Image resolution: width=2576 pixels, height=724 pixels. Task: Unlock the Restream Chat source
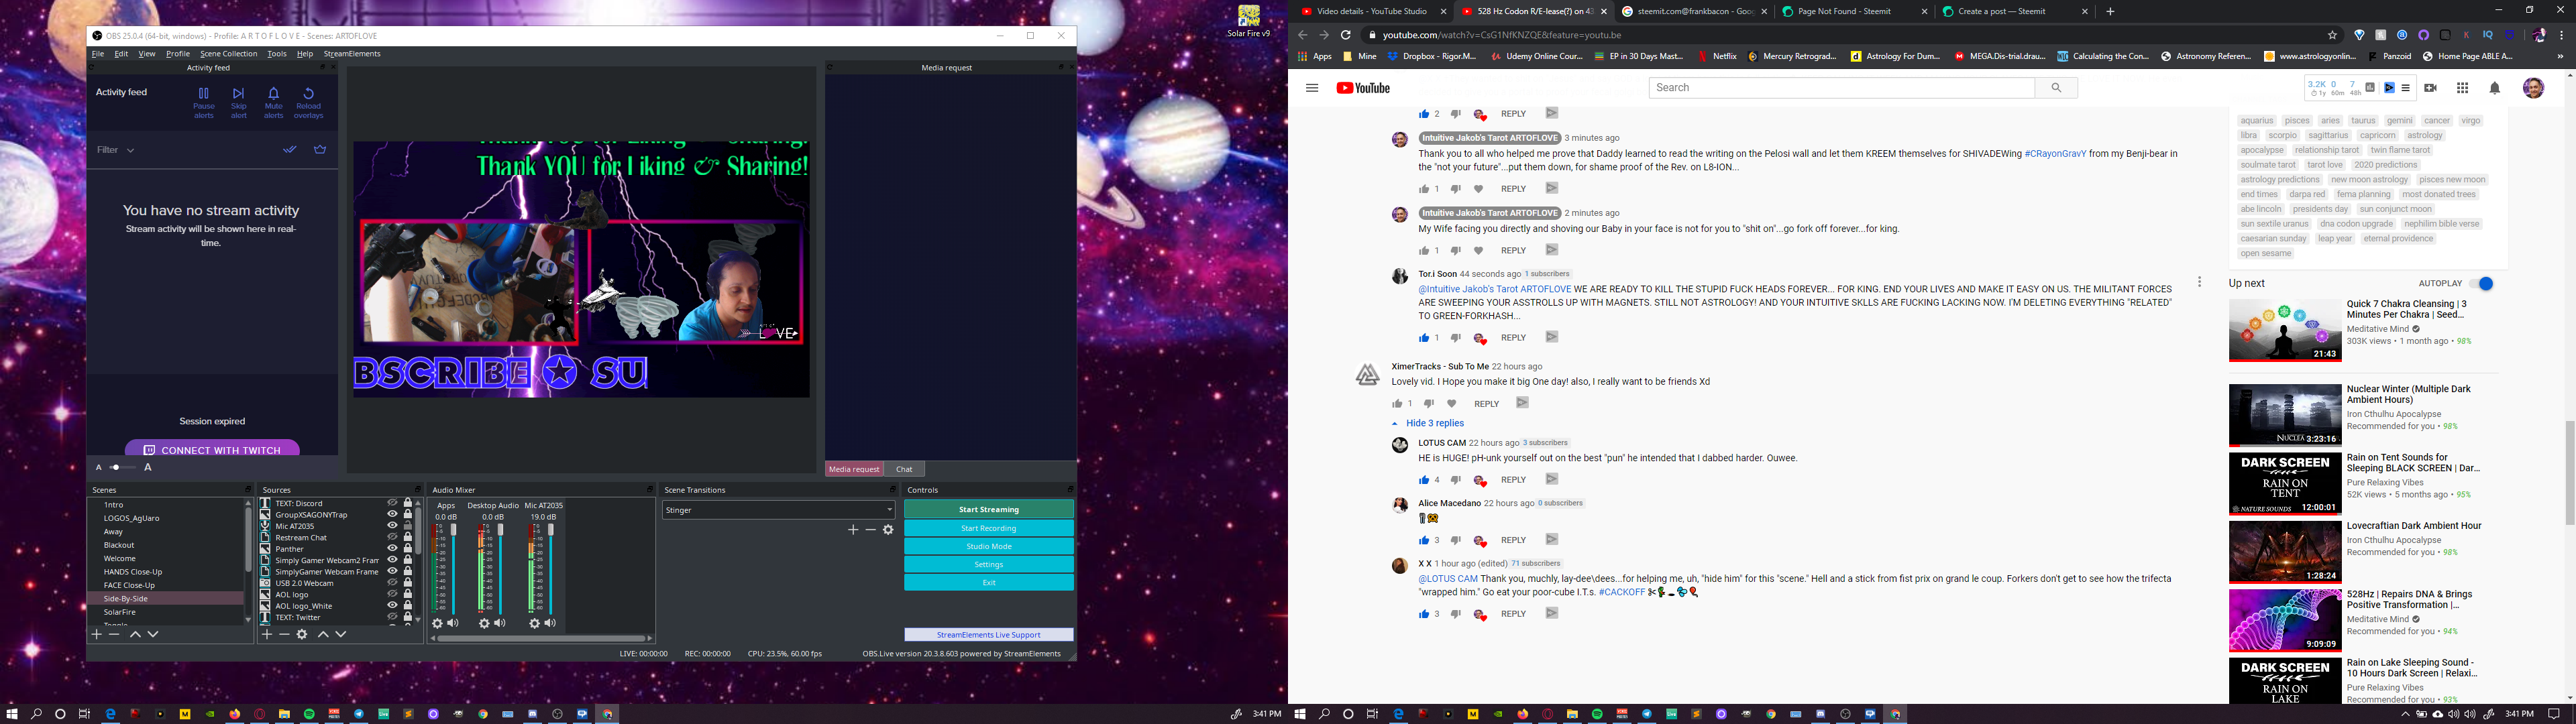407,537
